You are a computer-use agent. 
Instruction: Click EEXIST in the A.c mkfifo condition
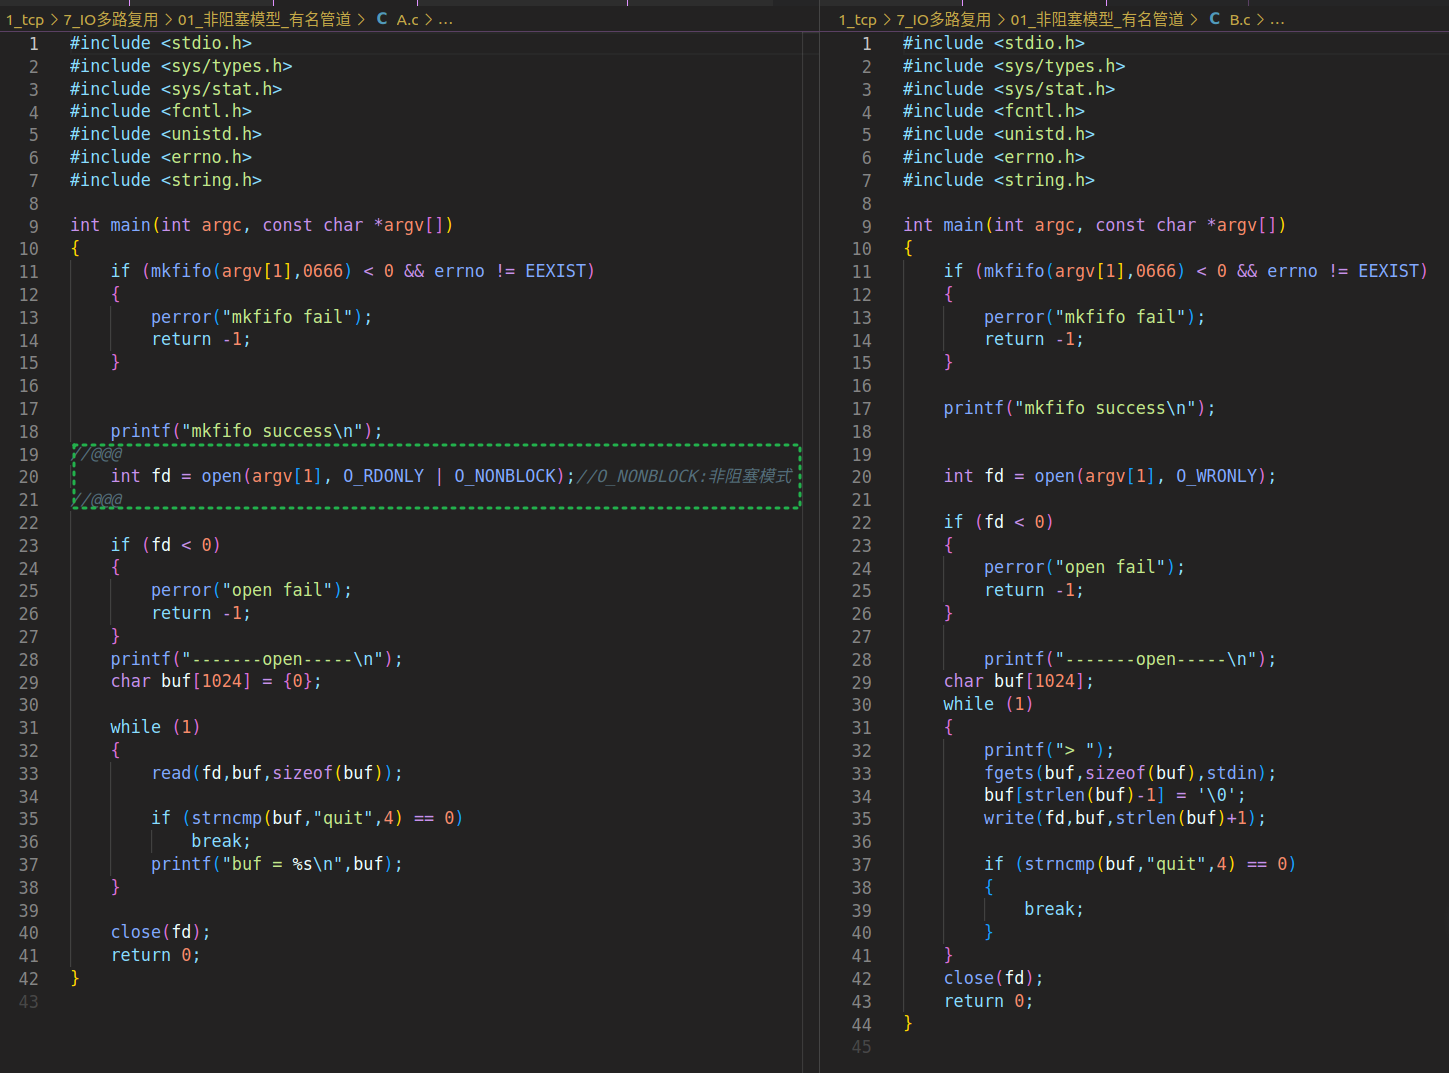555,271
